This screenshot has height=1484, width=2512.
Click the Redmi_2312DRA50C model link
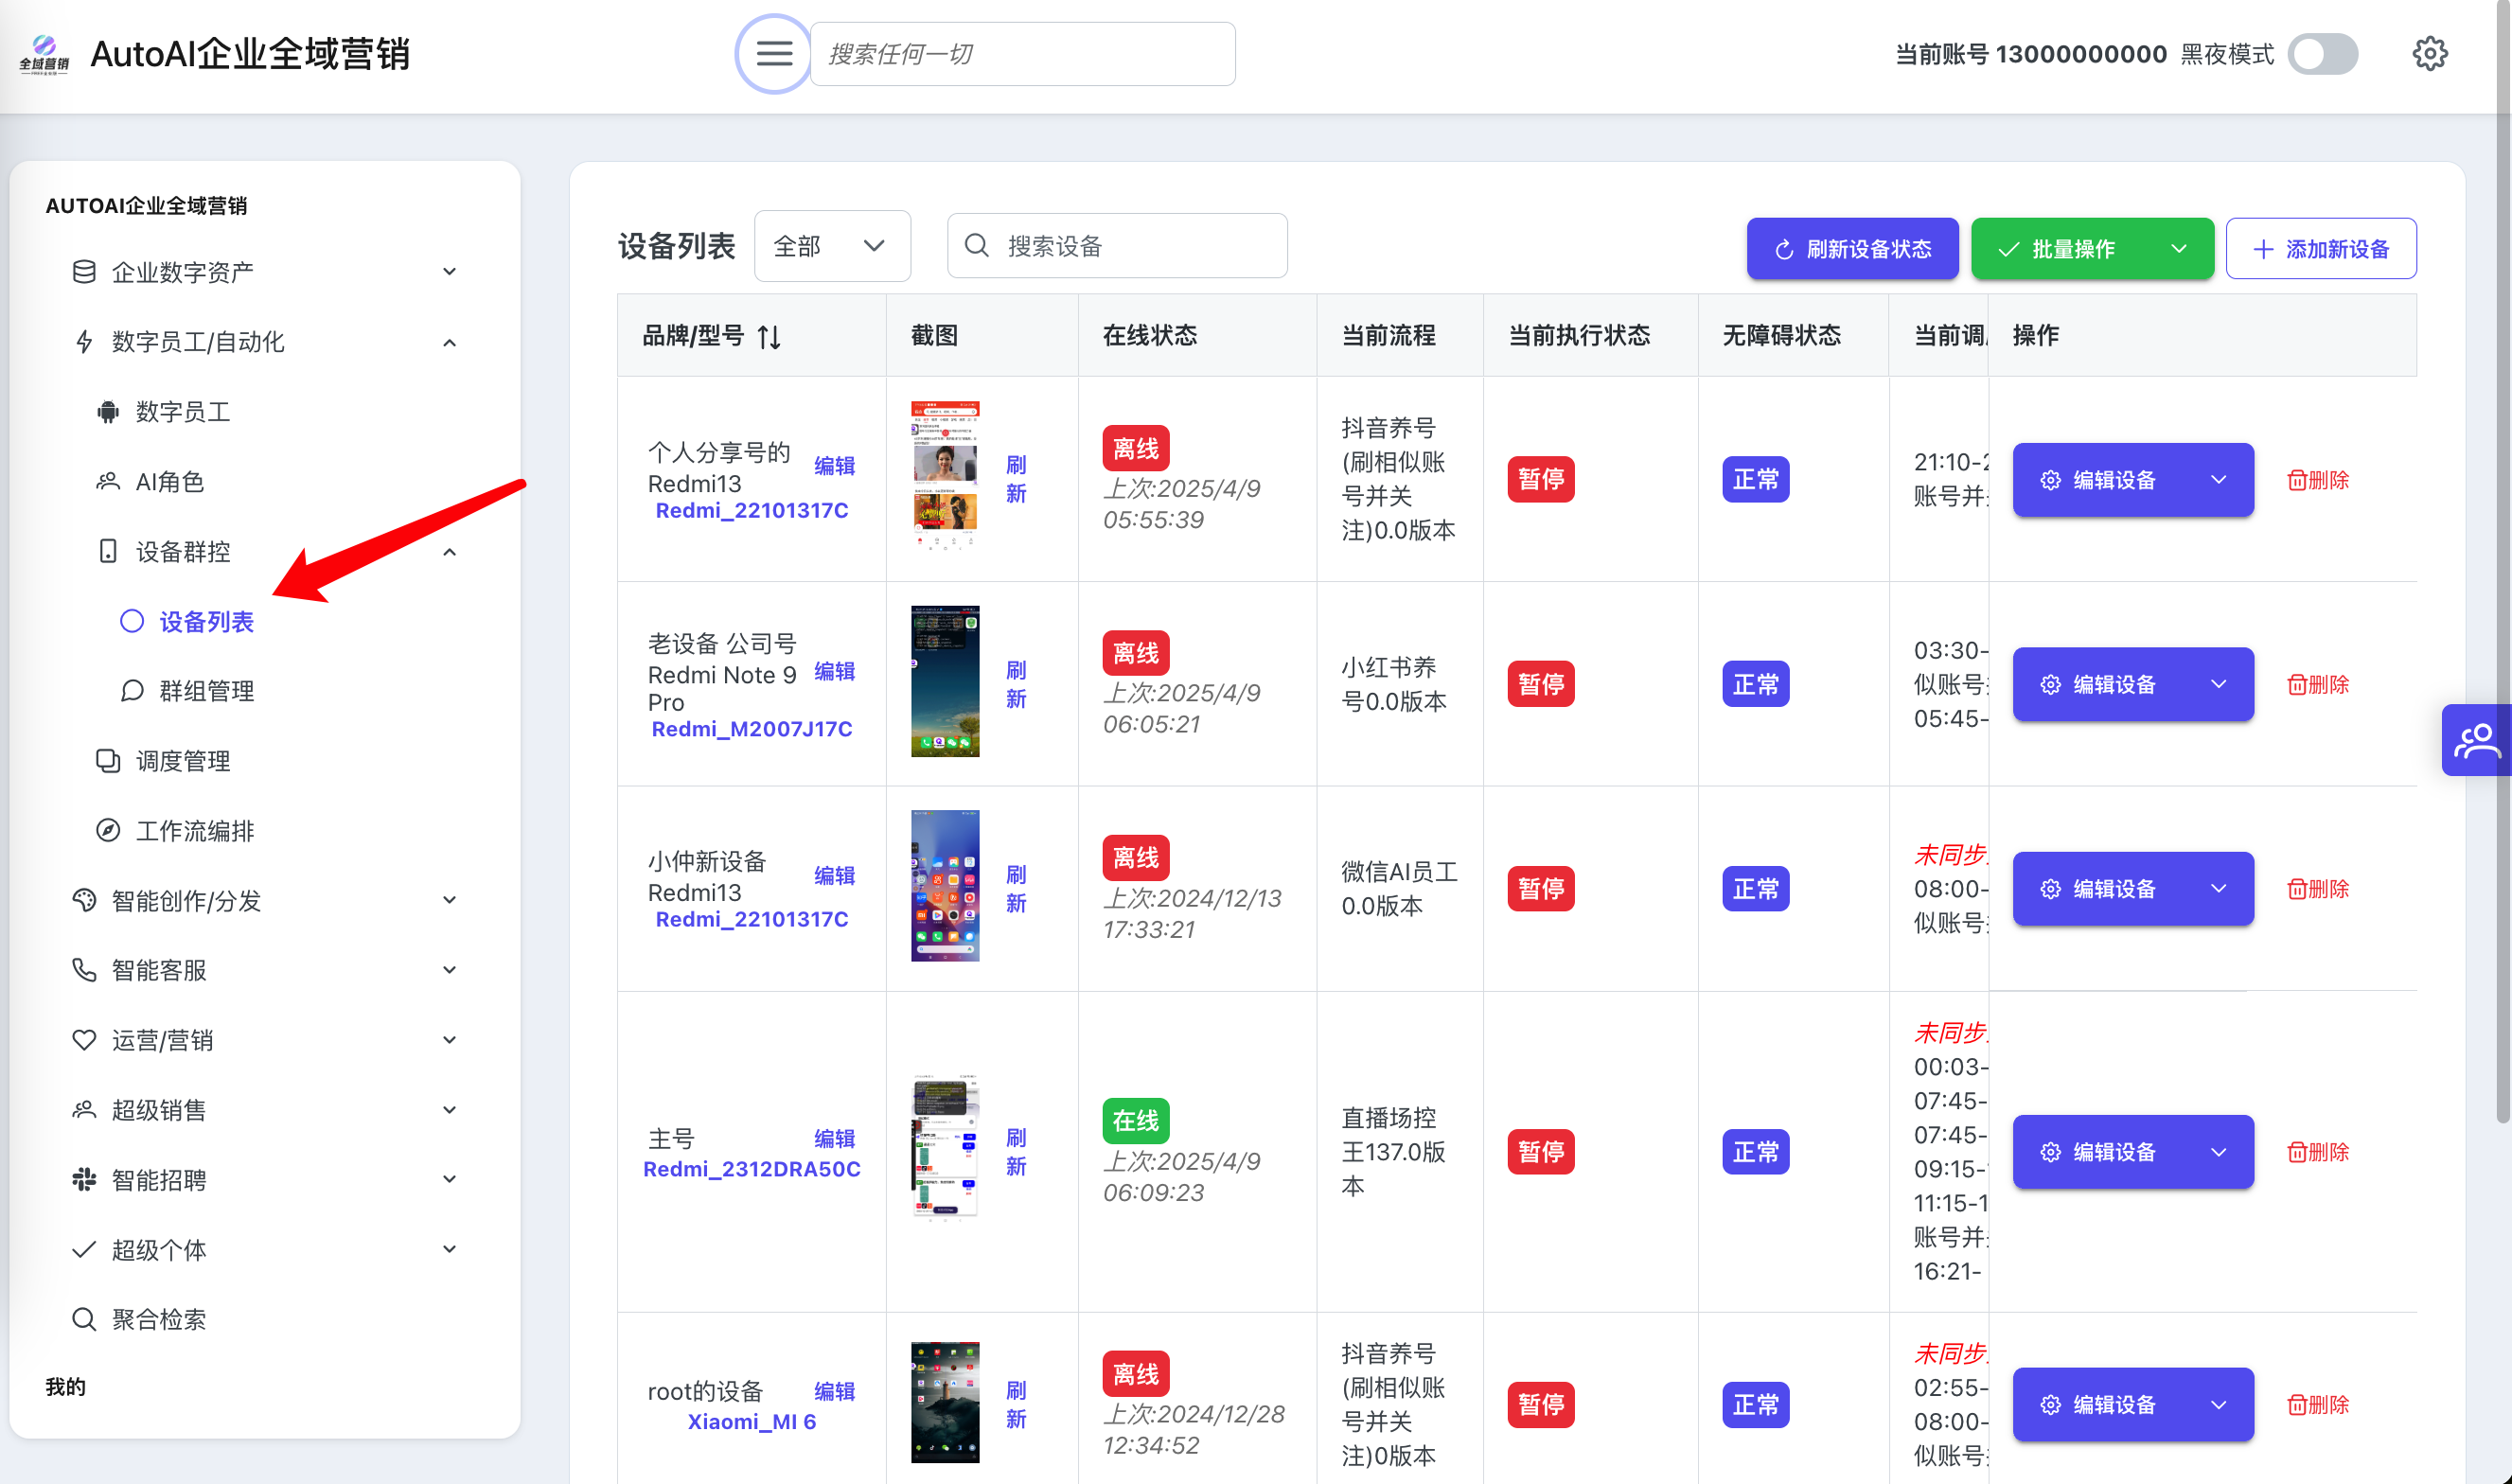coord(751,1168)
